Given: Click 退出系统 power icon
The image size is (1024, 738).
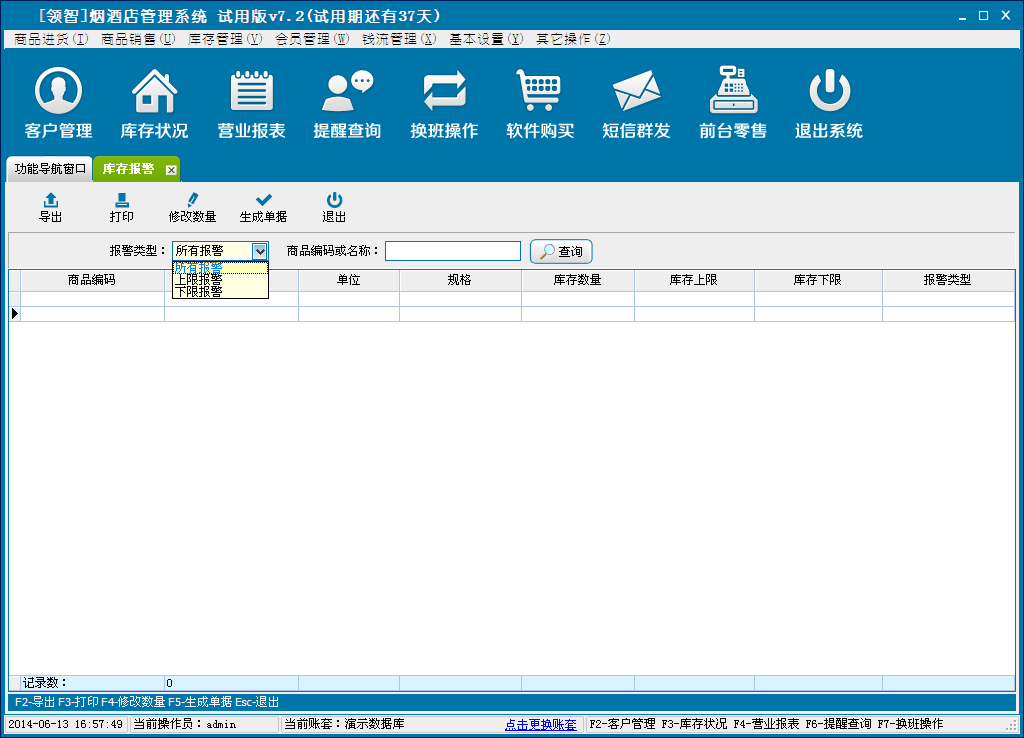Looking at the screenshot, I should click(x=829, y=93).
